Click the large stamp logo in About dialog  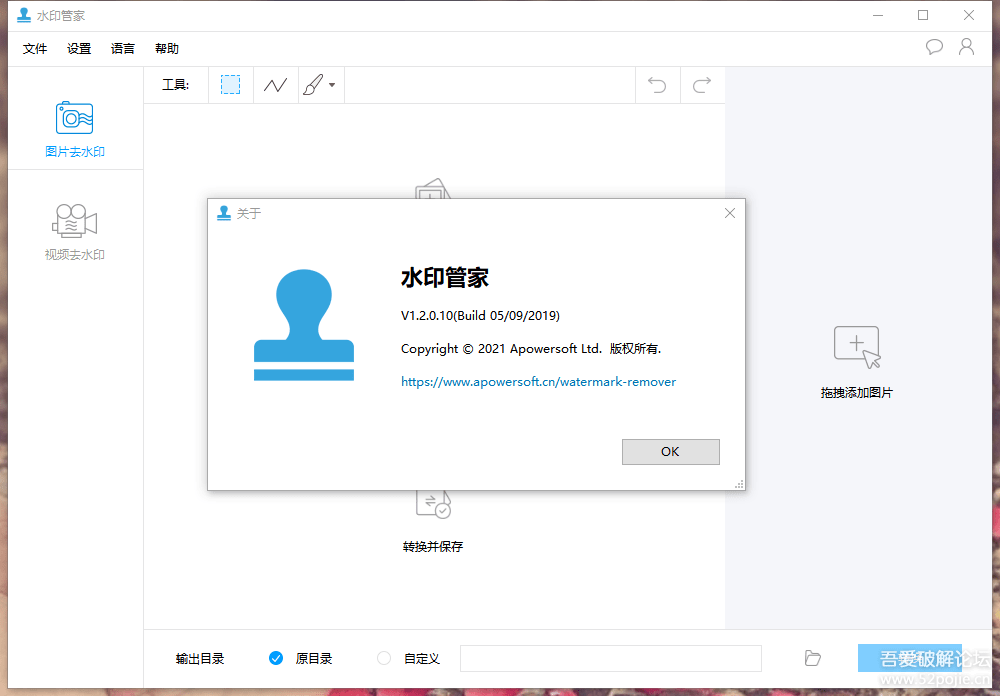click(304, 325)
